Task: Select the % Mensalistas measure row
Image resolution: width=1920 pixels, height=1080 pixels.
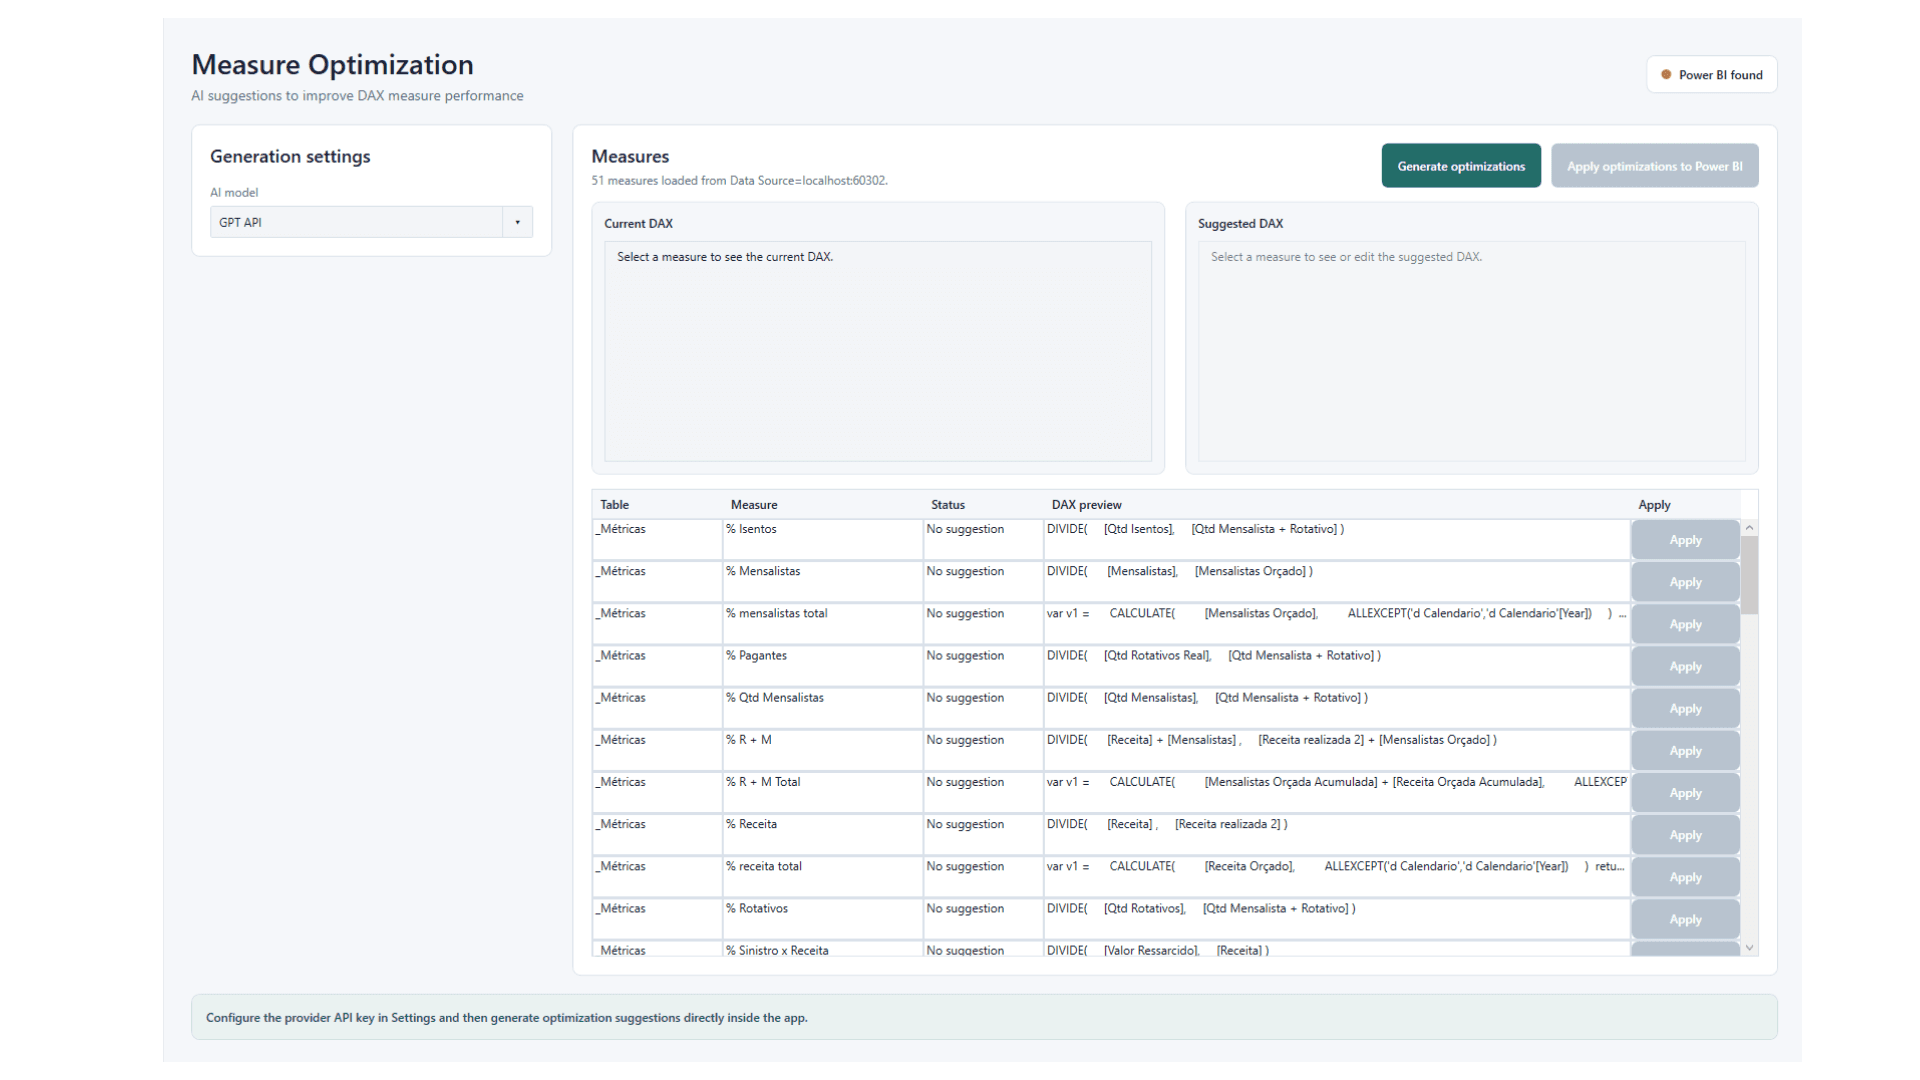Action: (x=1110, y=581)
